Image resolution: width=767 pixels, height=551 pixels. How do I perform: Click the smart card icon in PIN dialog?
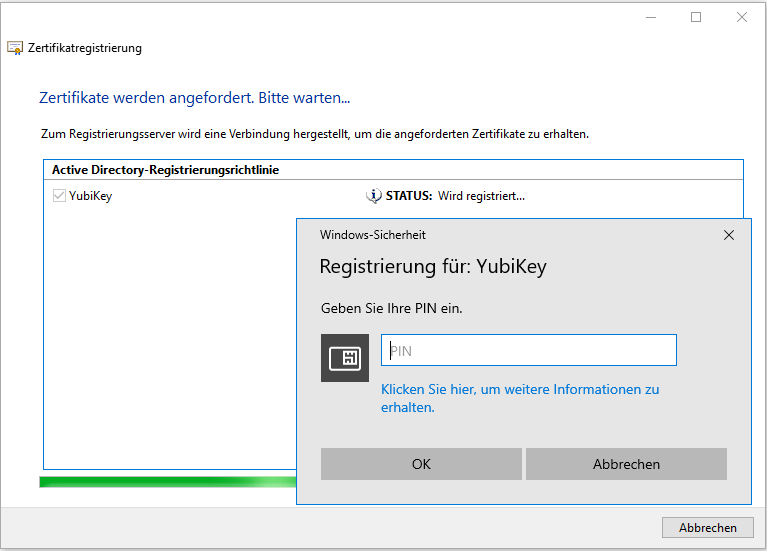click(x=345, y=358)
